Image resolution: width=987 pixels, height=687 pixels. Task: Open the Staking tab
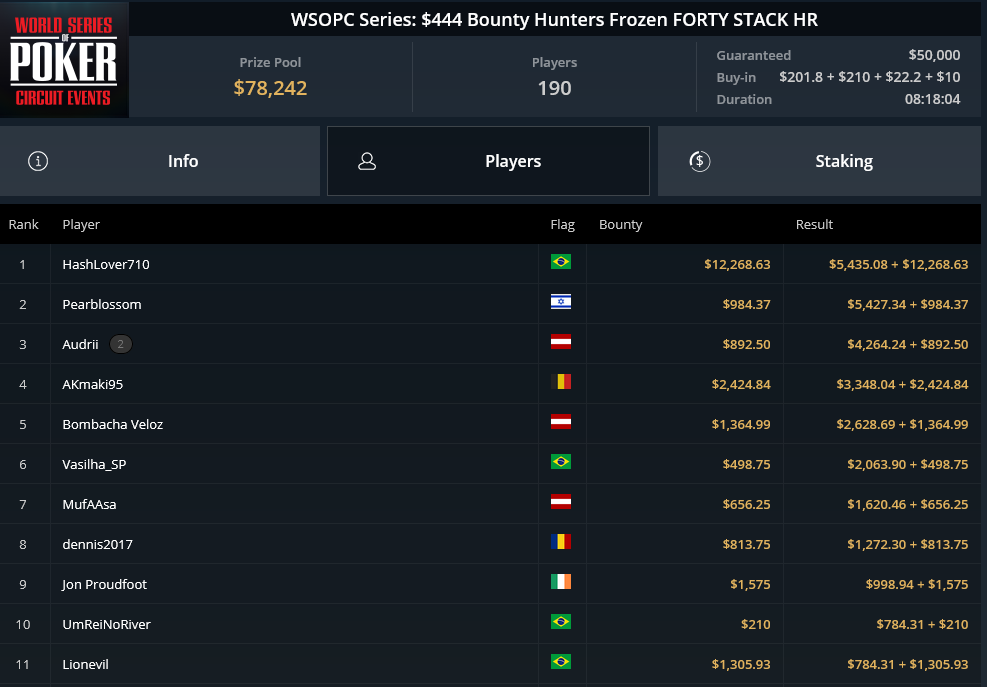click(x=820, y=161)
